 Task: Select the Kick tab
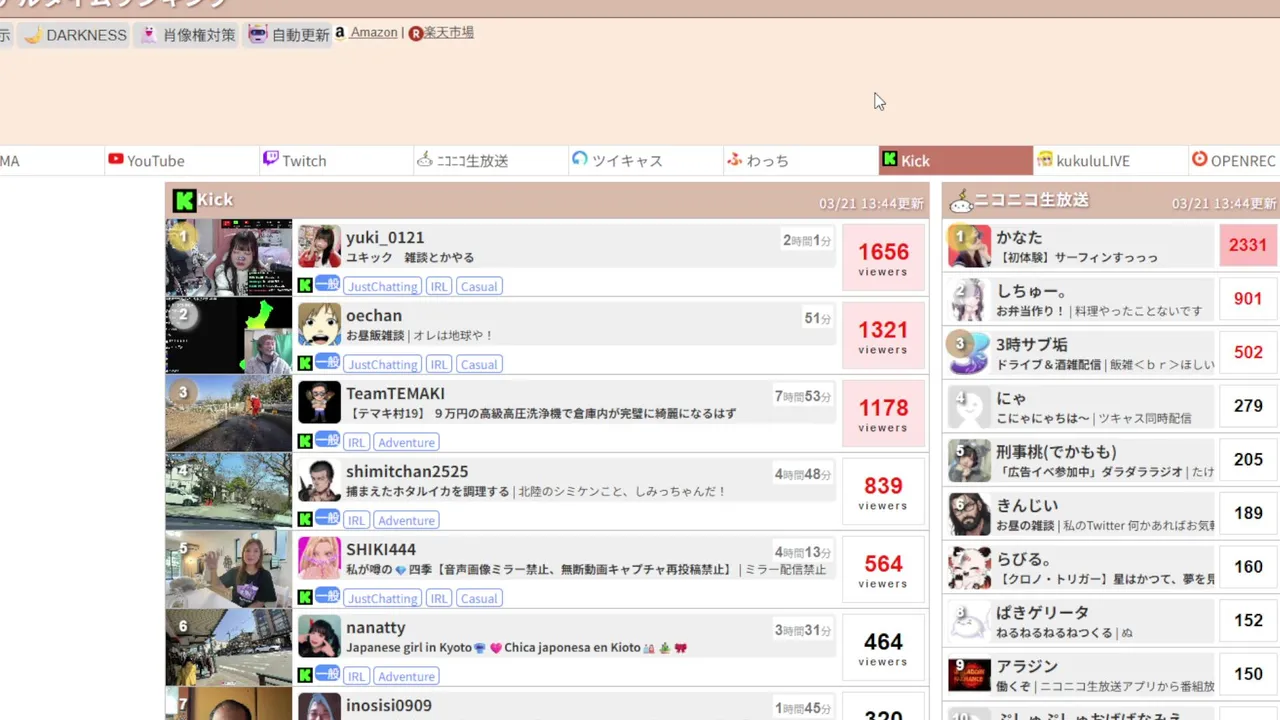tap(955, 161)
